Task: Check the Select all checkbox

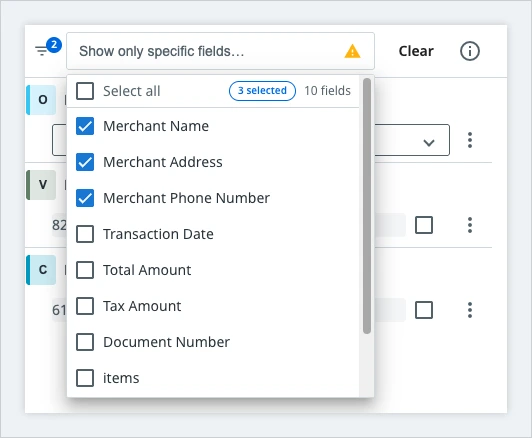Action: click(x=85, y=91)
